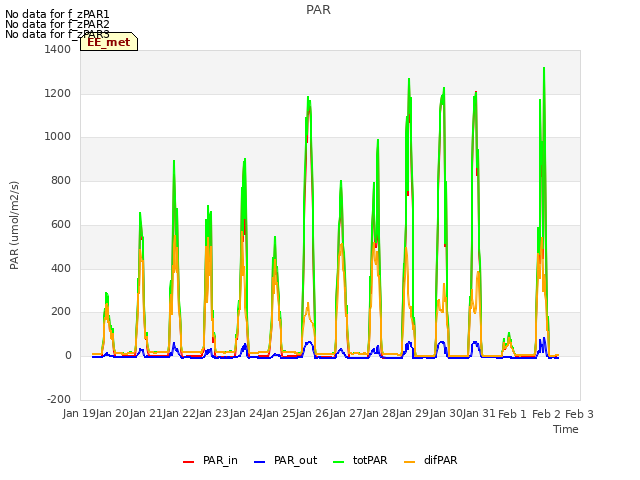Click the small Feb 1 peak near 100
This screenshot has height=480, width=640.
[509, 334]
